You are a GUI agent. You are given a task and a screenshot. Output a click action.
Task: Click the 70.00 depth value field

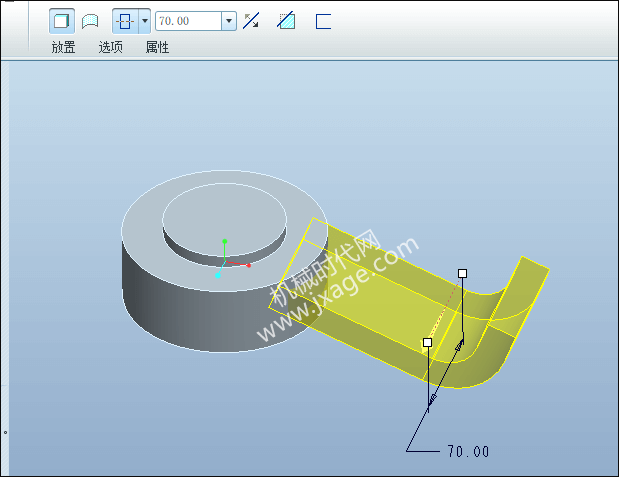[x=189, y=21]
